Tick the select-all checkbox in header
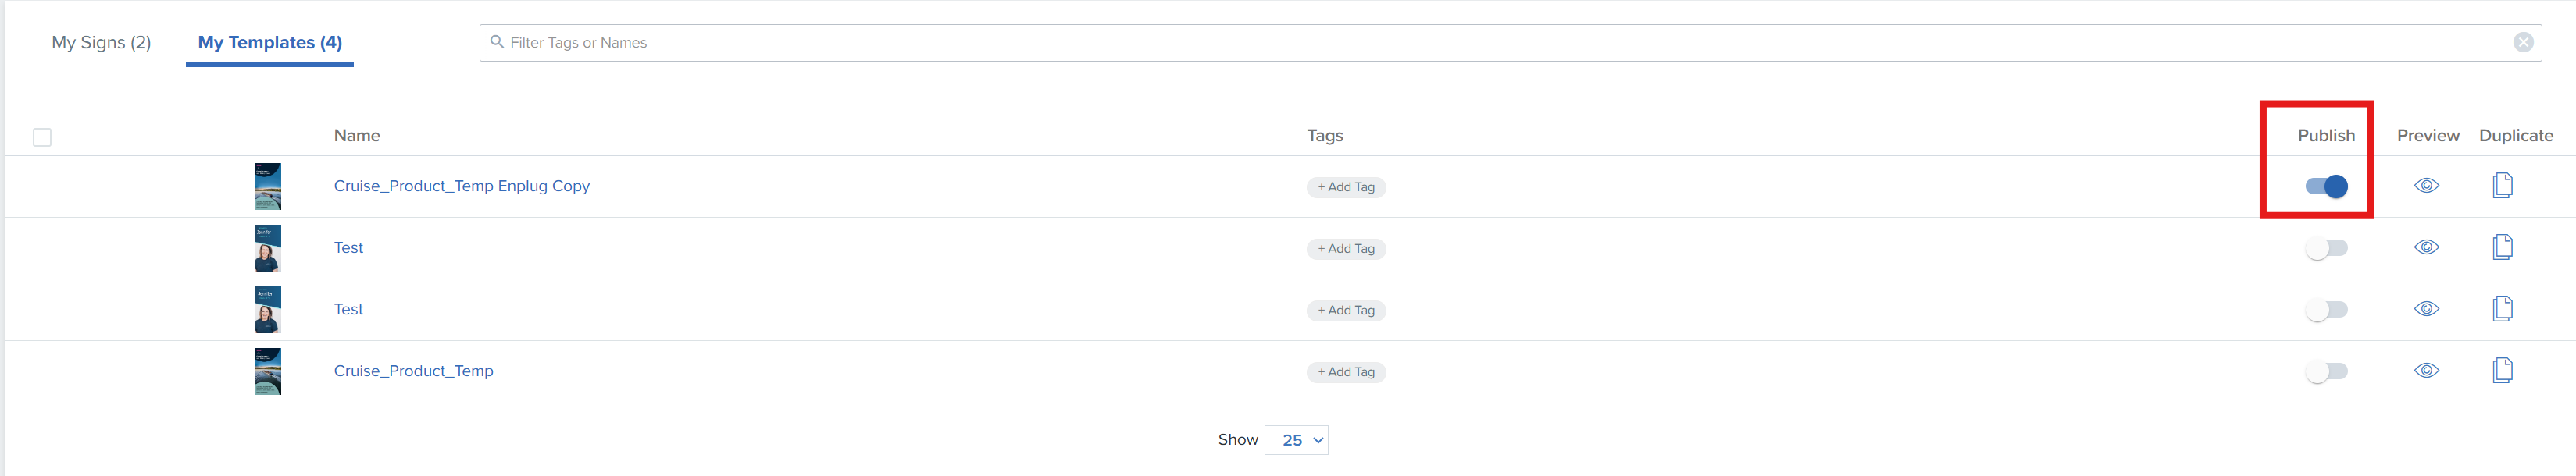This screenshot has width=2576, height=476. [42, 137]
